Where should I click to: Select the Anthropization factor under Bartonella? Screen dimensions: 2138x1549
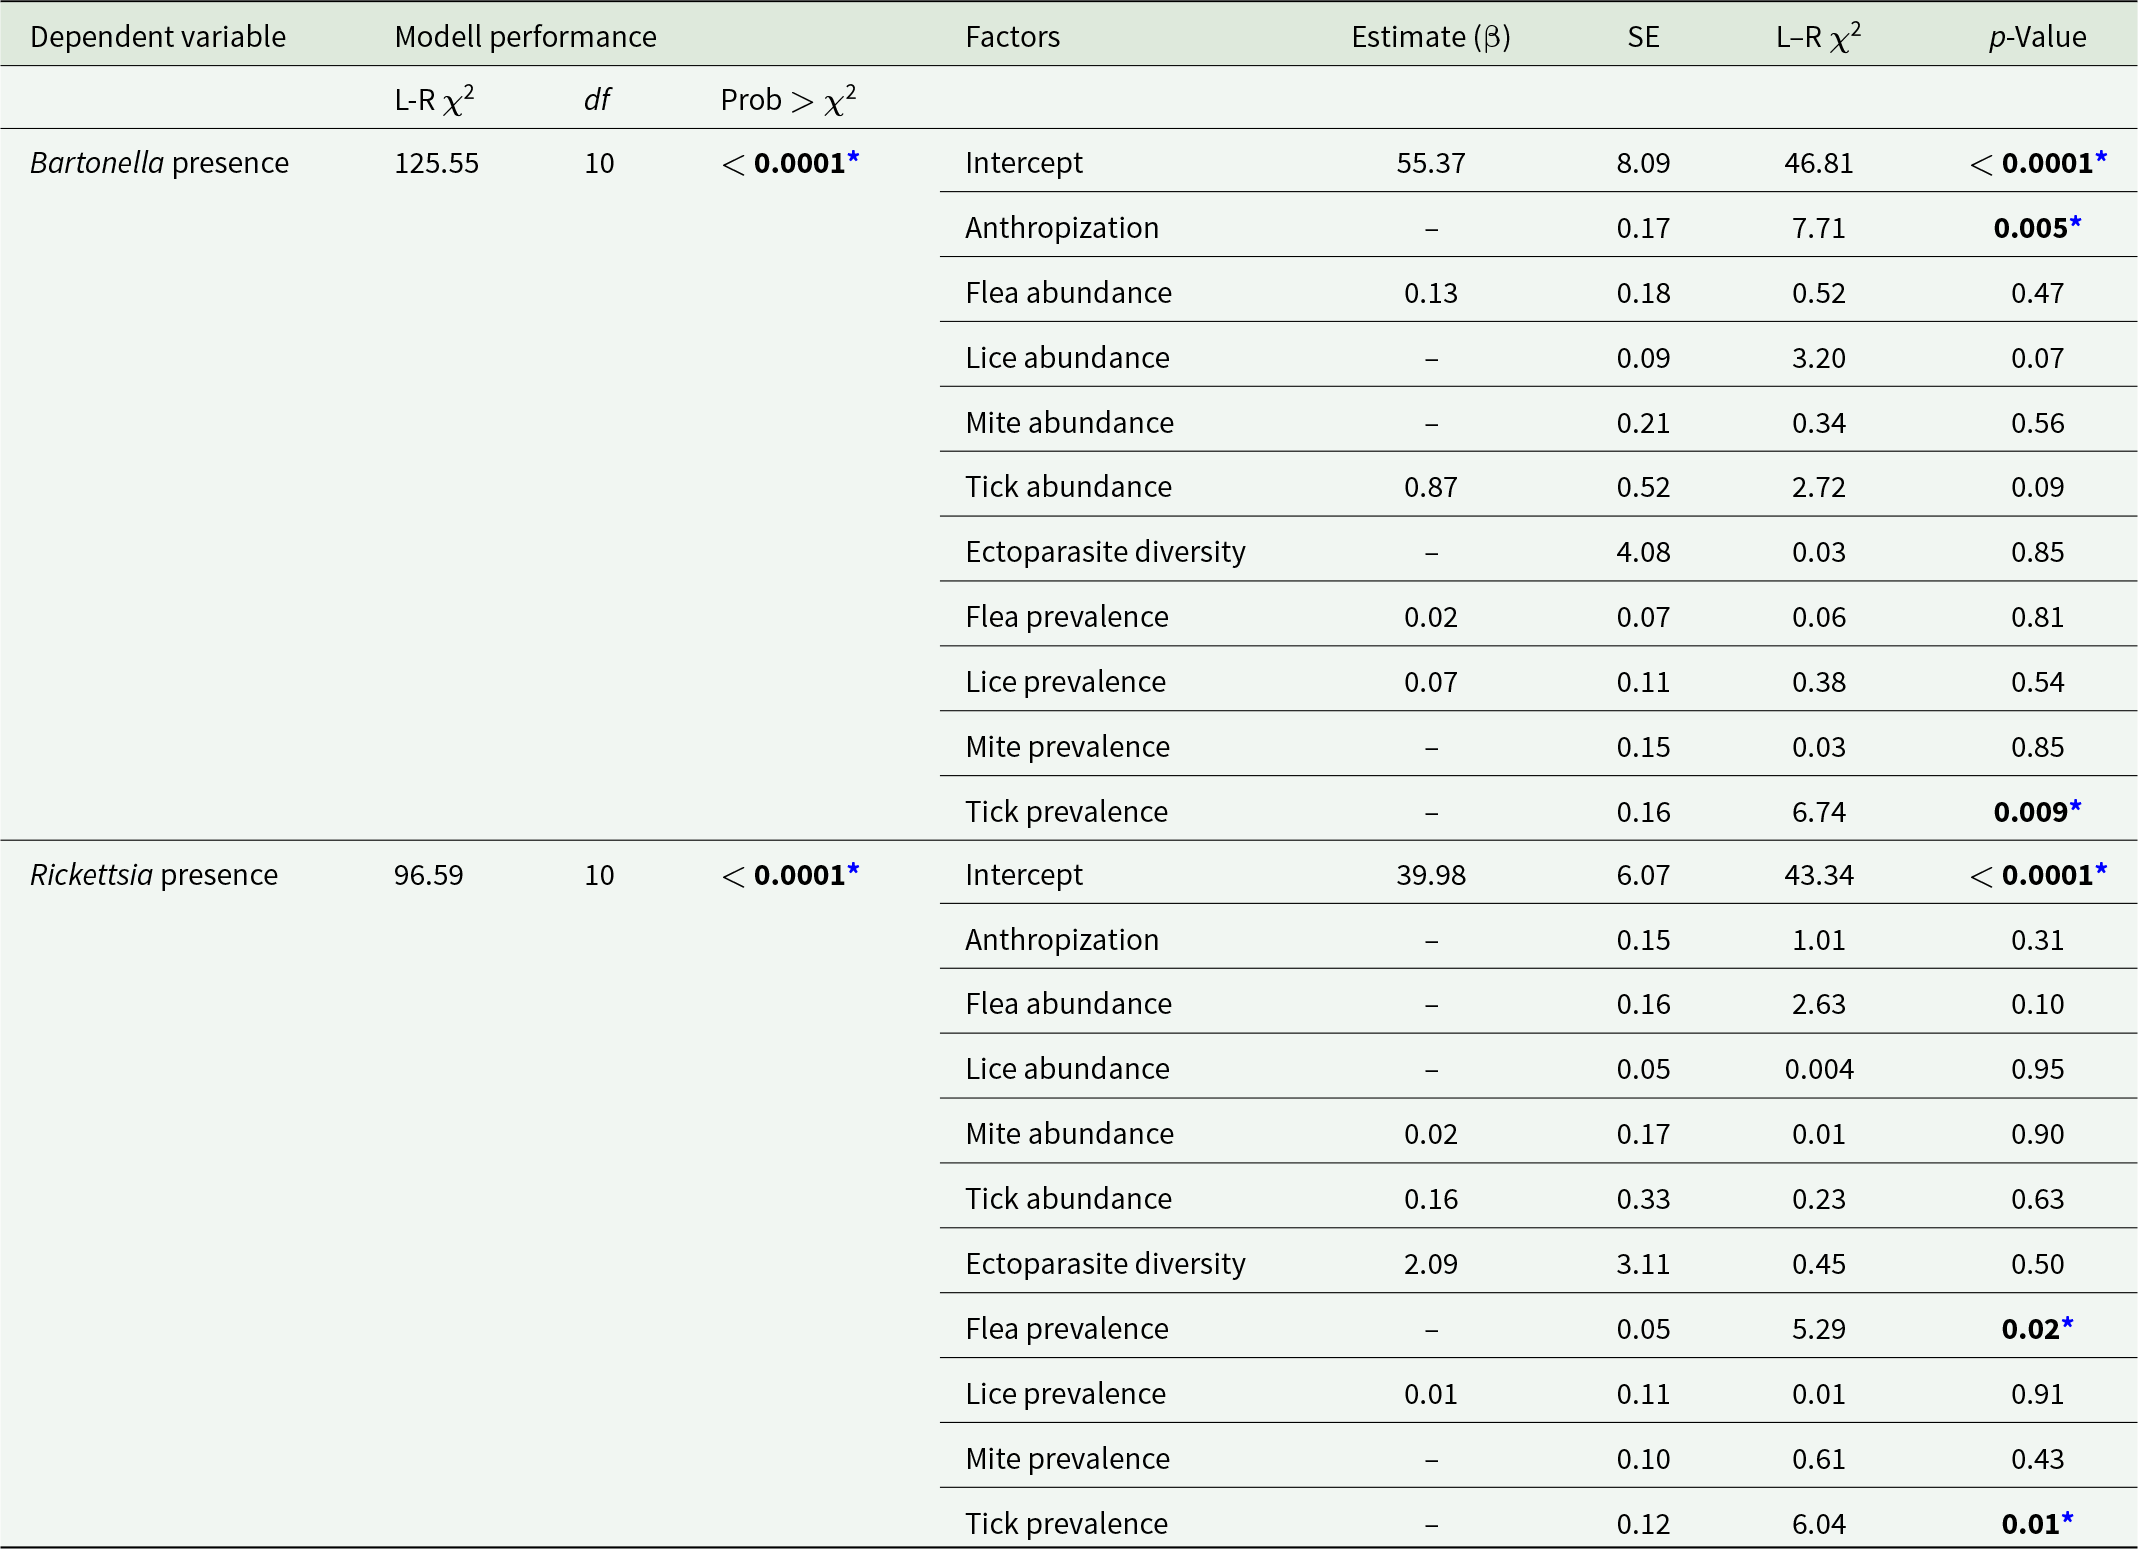coord(1060,227)
